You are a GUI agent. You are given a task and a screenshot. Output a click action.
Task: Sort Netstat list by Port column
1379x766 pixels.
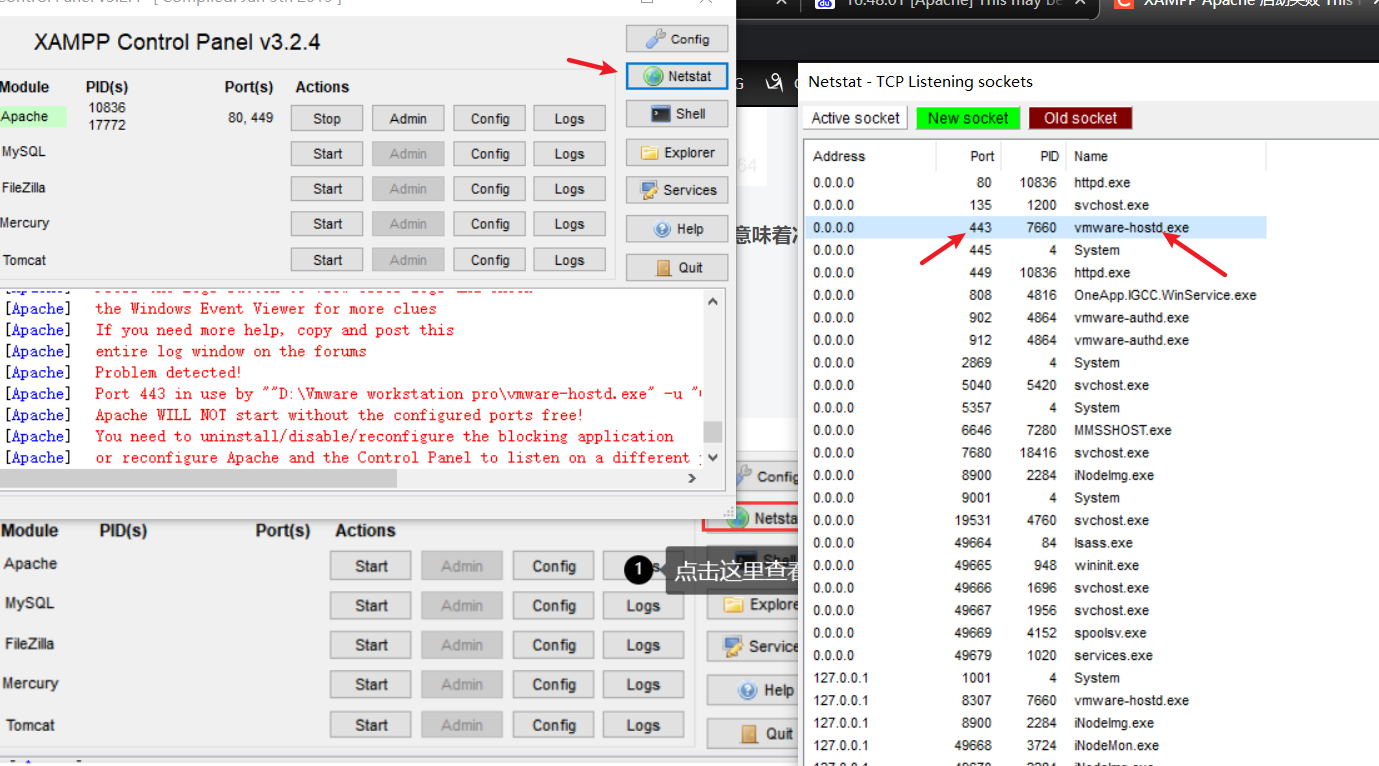969,156
